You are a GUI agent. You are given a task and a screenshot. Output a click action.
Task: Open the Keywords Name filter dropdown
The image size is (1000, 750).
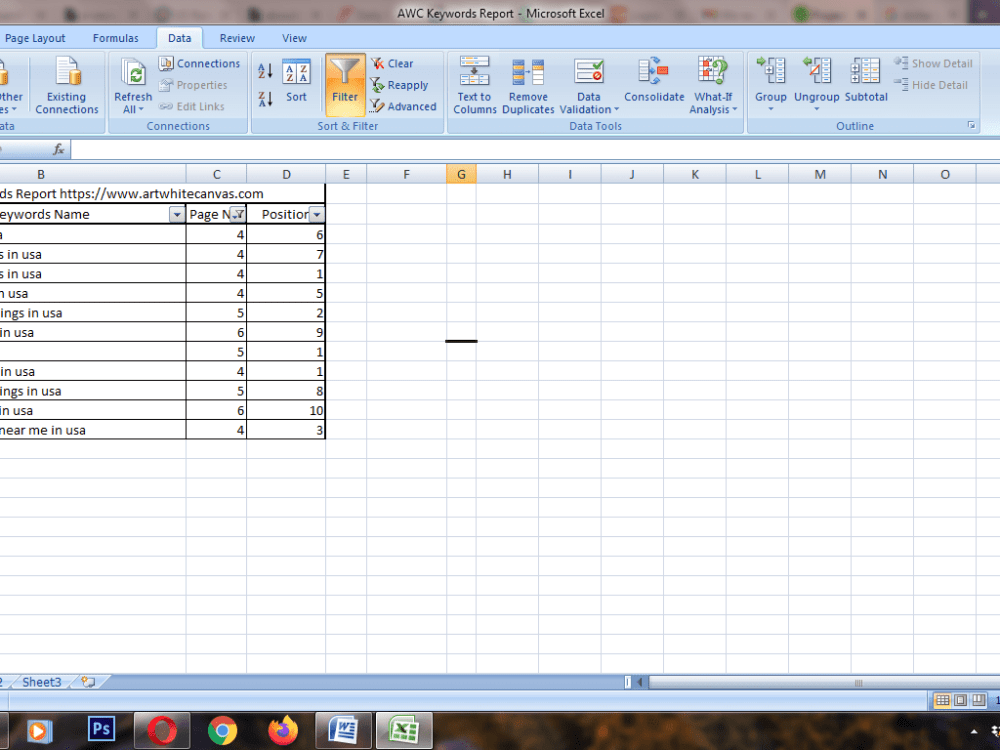[x=177, y=215]
